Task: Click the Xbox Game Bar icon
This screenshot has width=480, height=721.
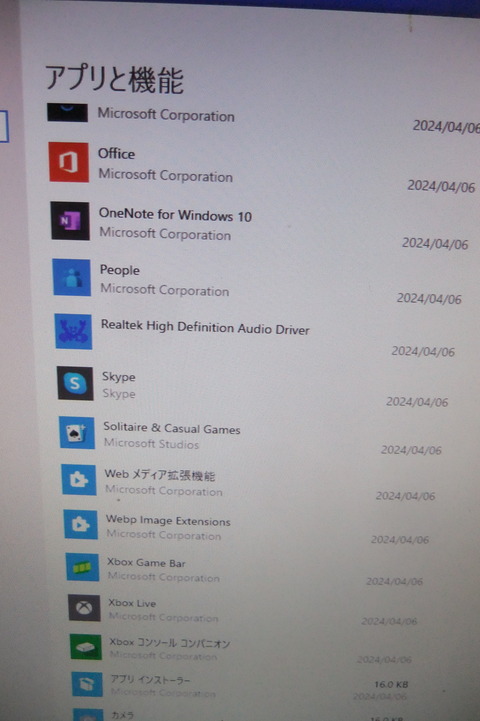Action: (x=82, y=567)
